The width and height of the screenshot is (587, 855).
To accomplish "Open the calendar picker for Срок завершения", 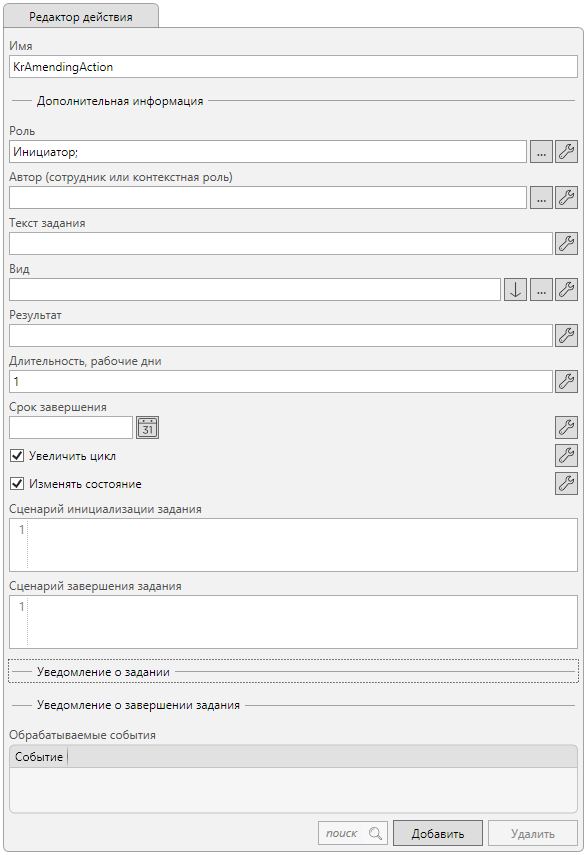I will (147, 428).
